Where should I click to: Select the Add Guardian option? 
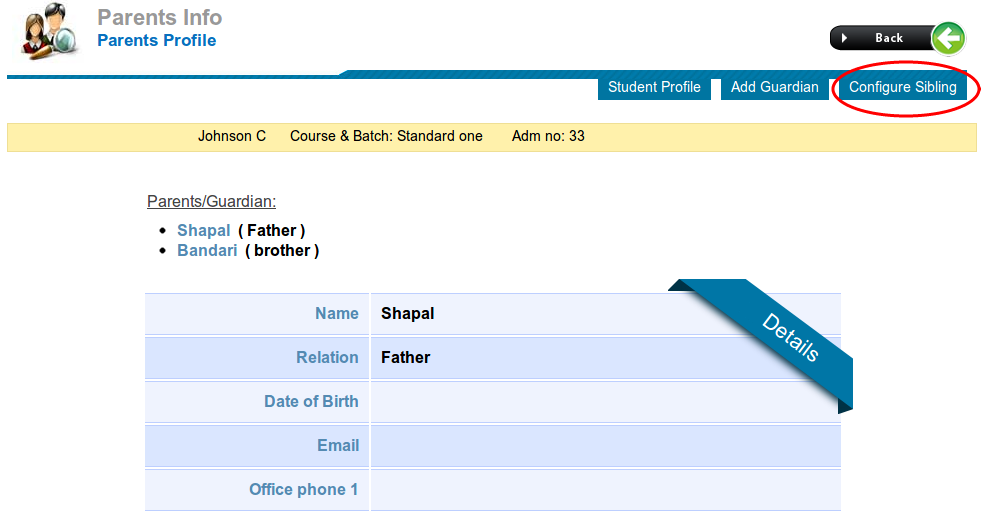[x=774, y=87]
